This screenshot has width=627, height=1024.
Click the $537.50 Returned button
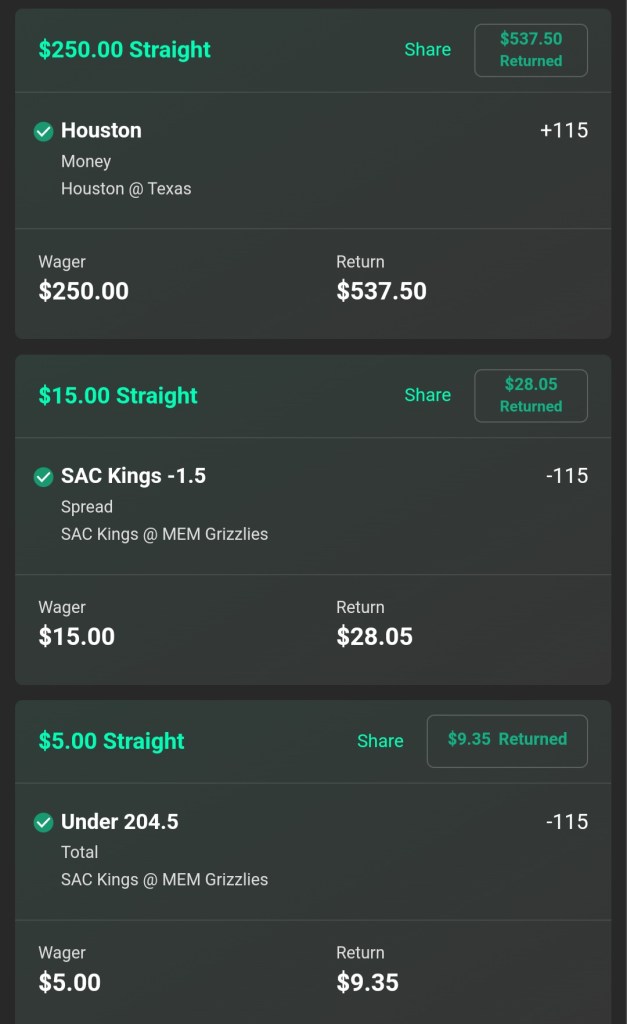pos(530,50)
